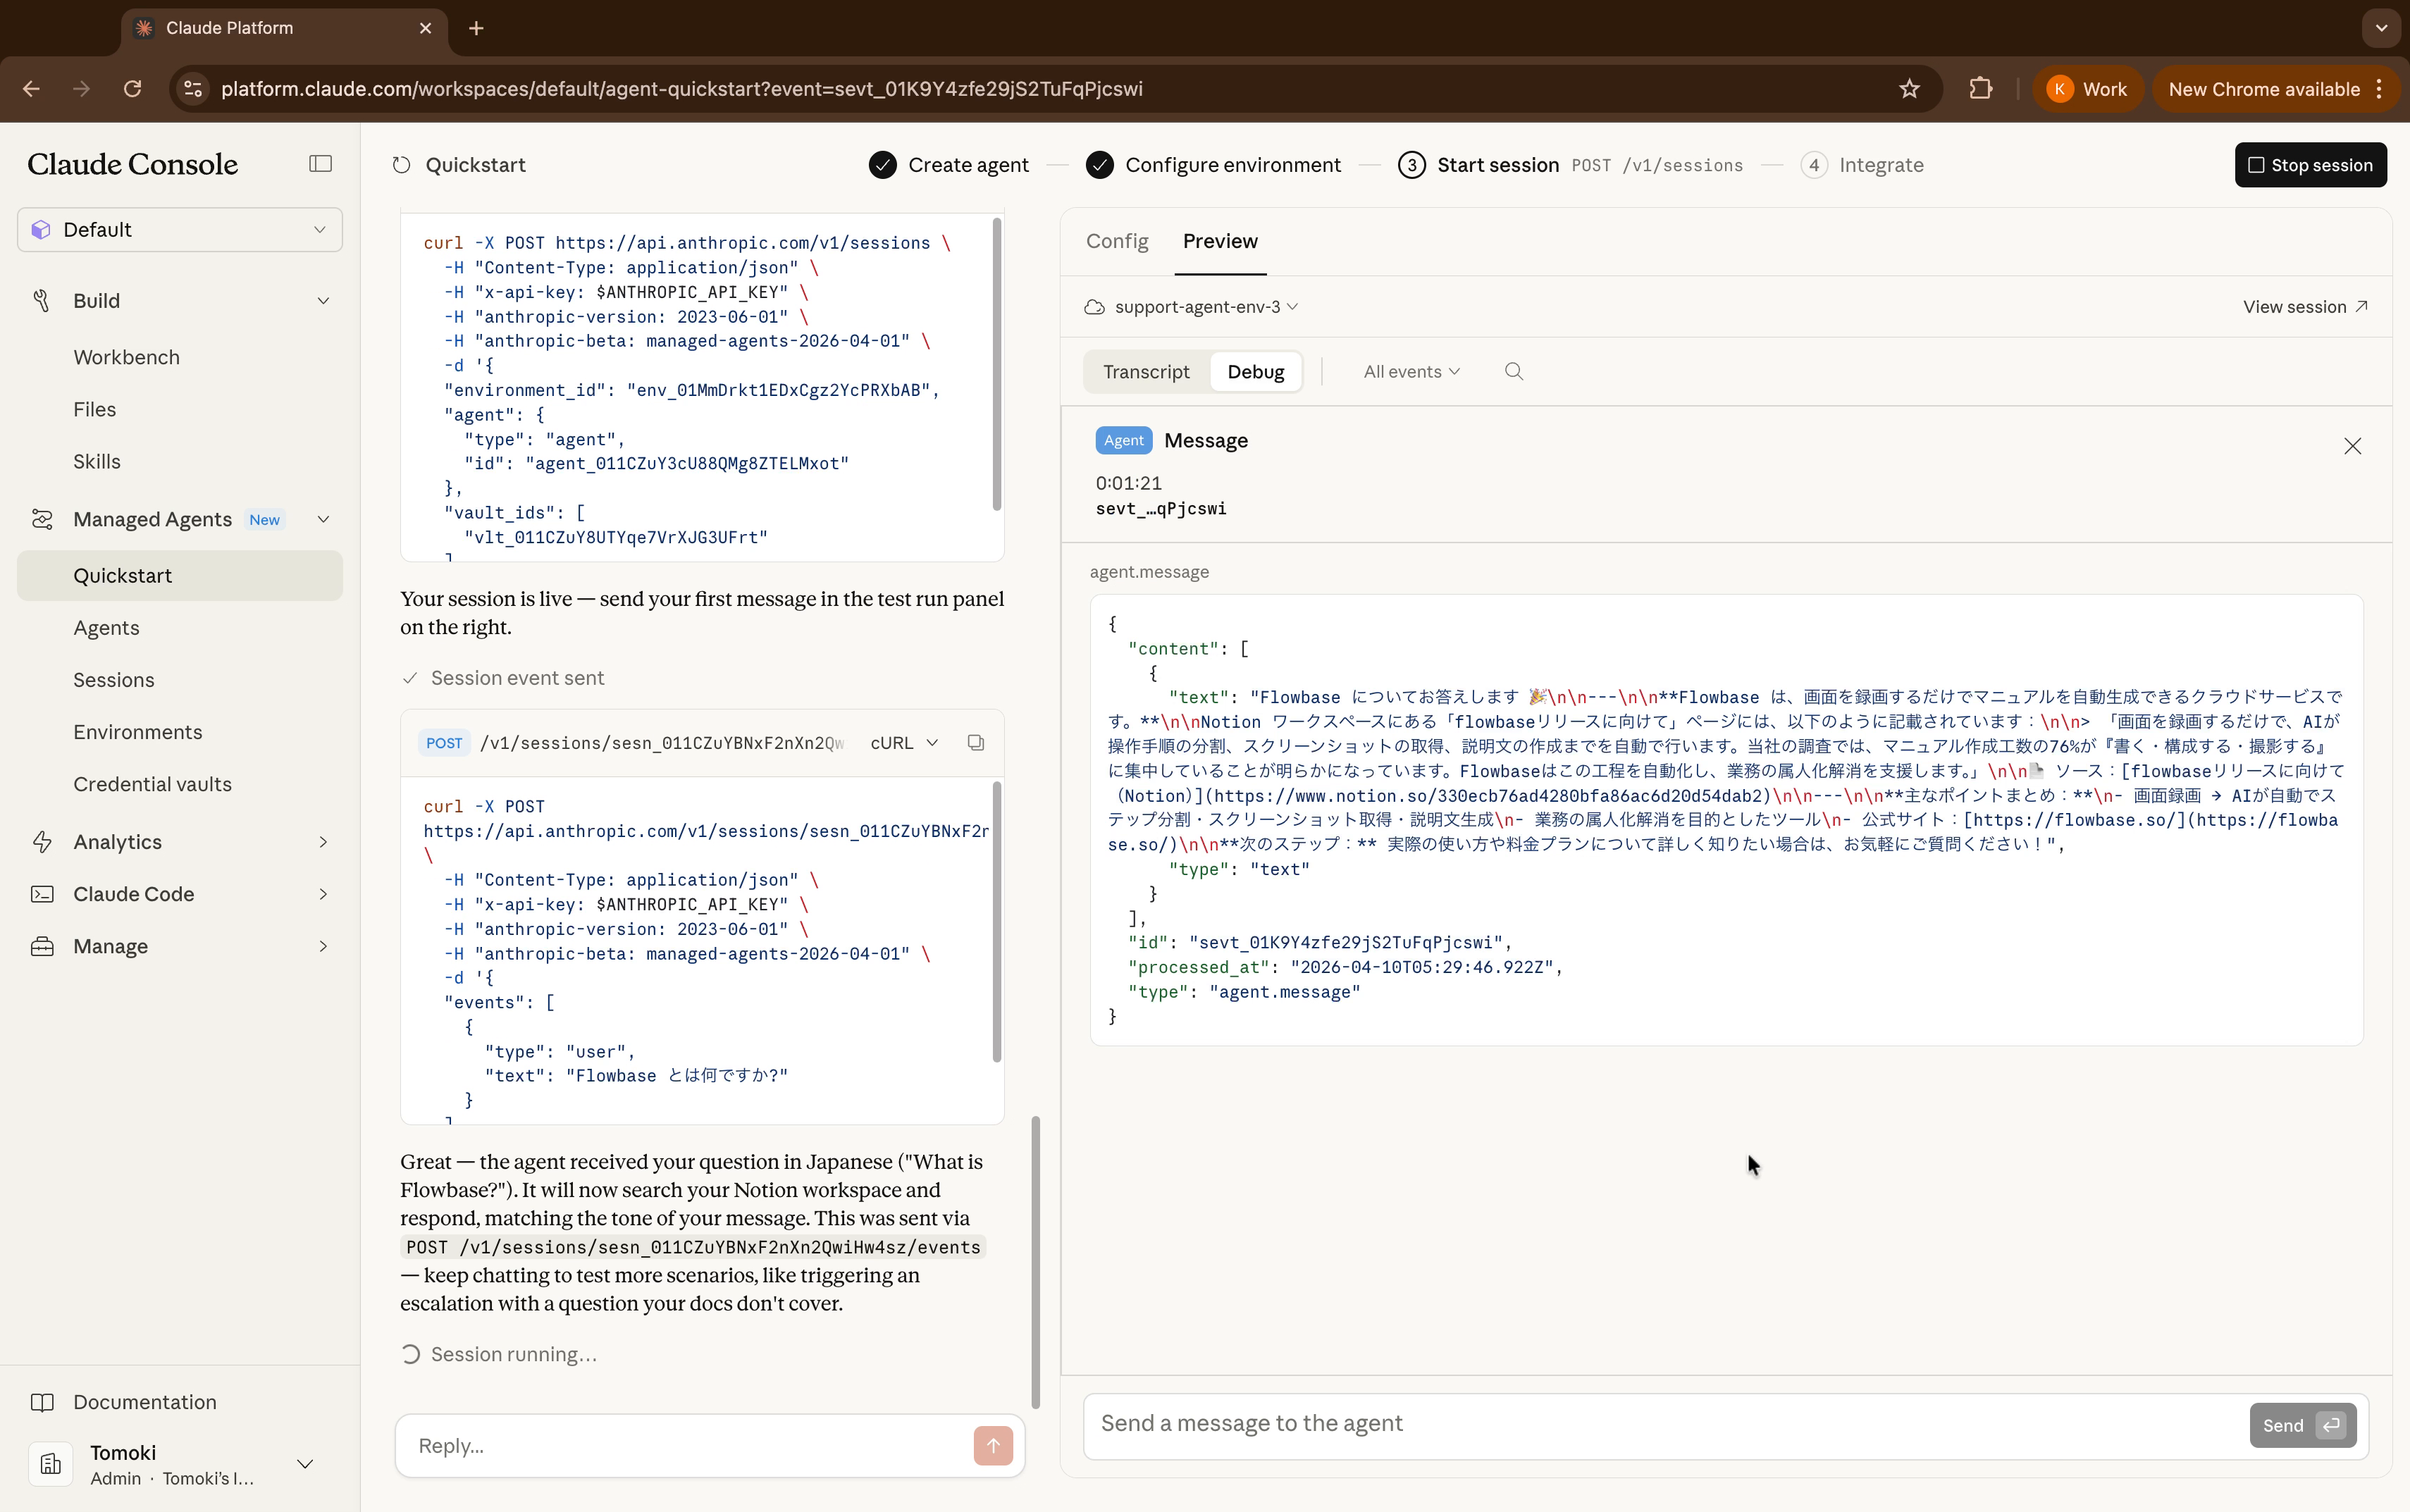Open the browser tab search dropdown

coord(2381,28)
